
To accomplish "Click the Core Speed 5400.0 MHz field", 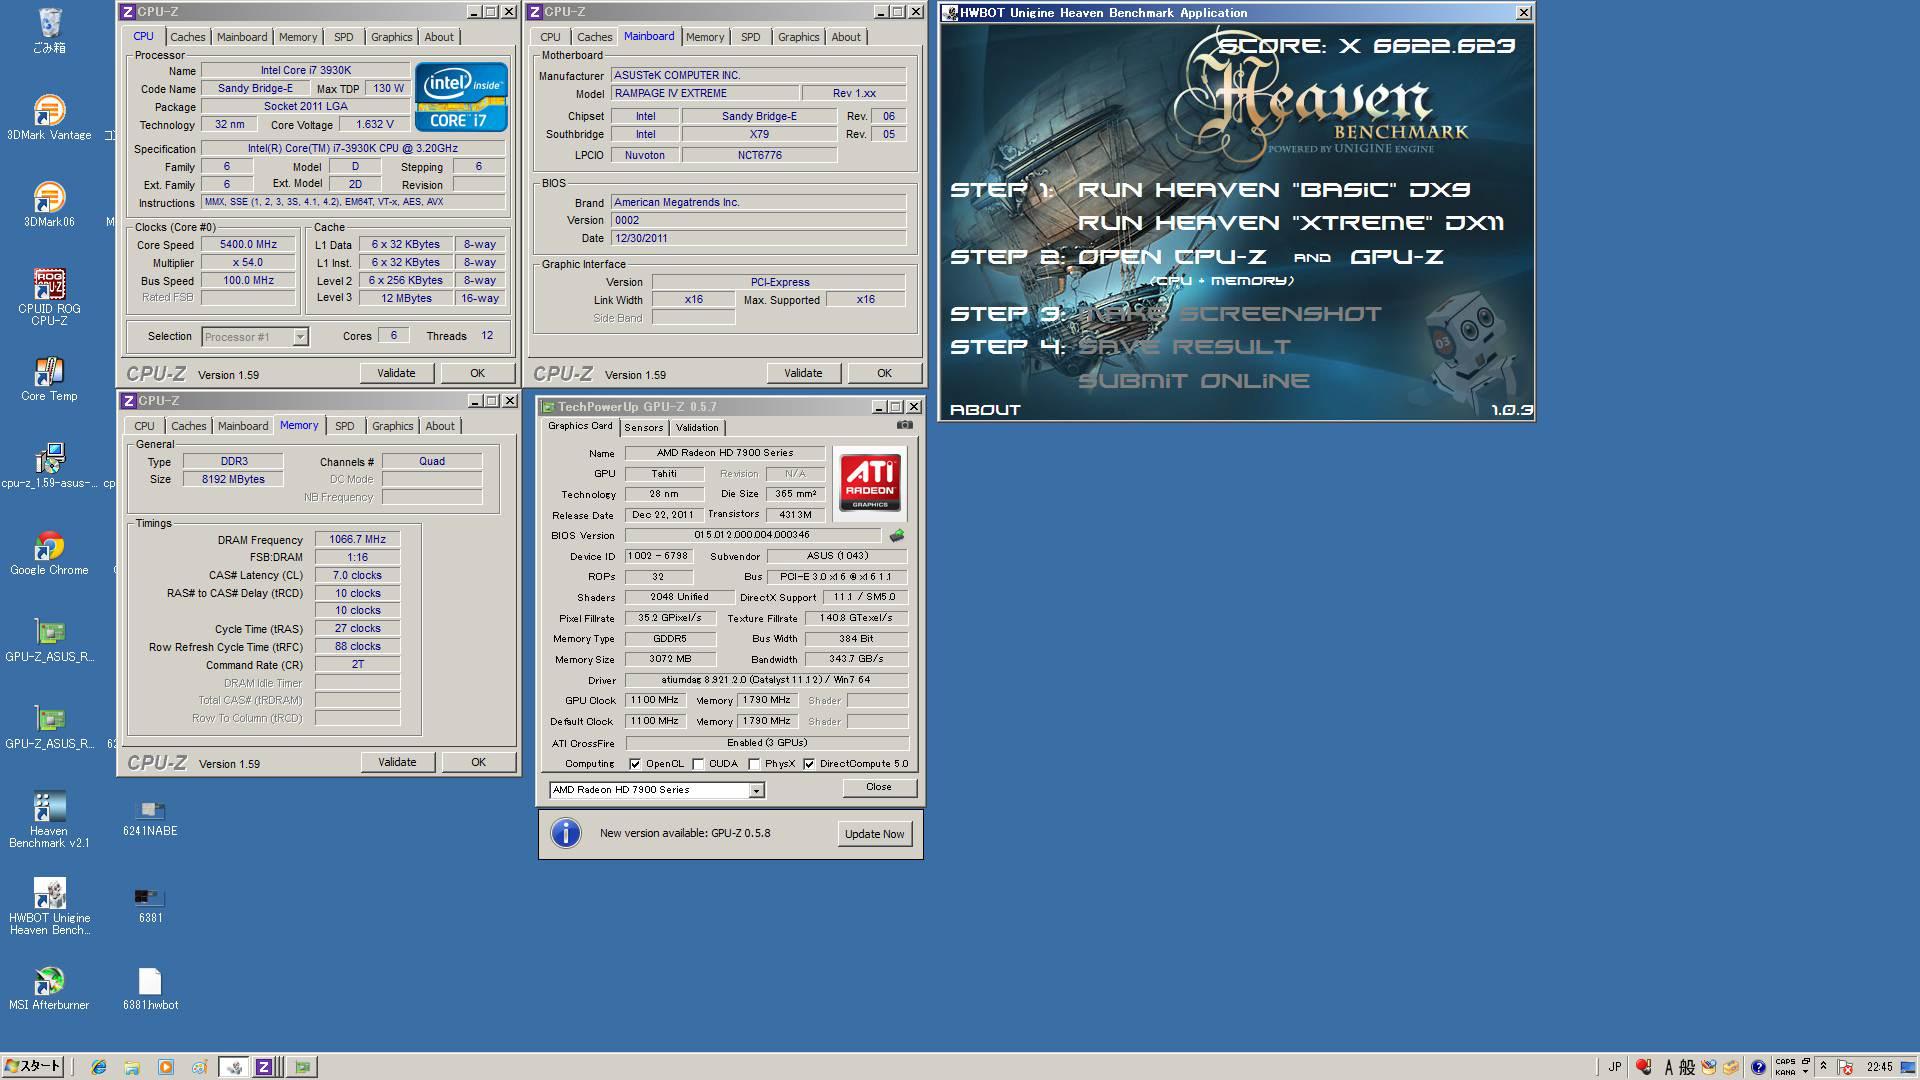I will (x=248, y=245).
